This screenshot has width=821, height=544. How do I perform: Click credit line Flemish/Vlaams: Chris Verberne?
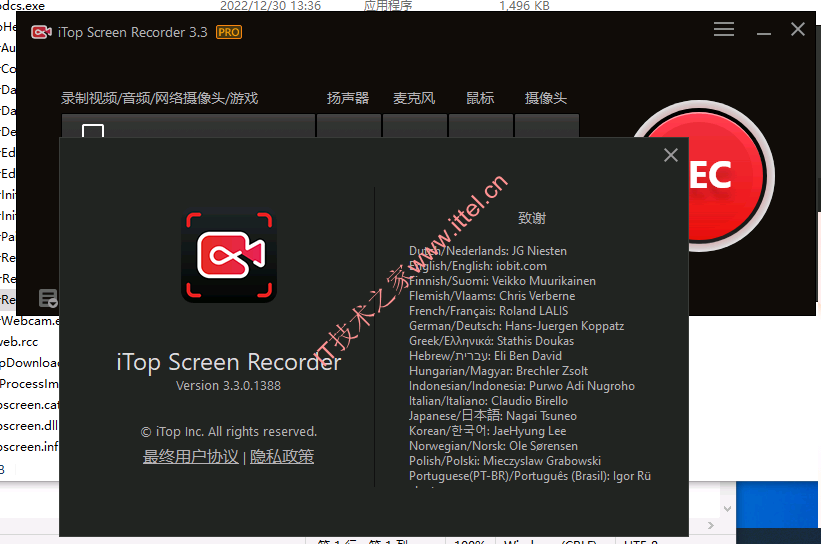coord(492,296)
